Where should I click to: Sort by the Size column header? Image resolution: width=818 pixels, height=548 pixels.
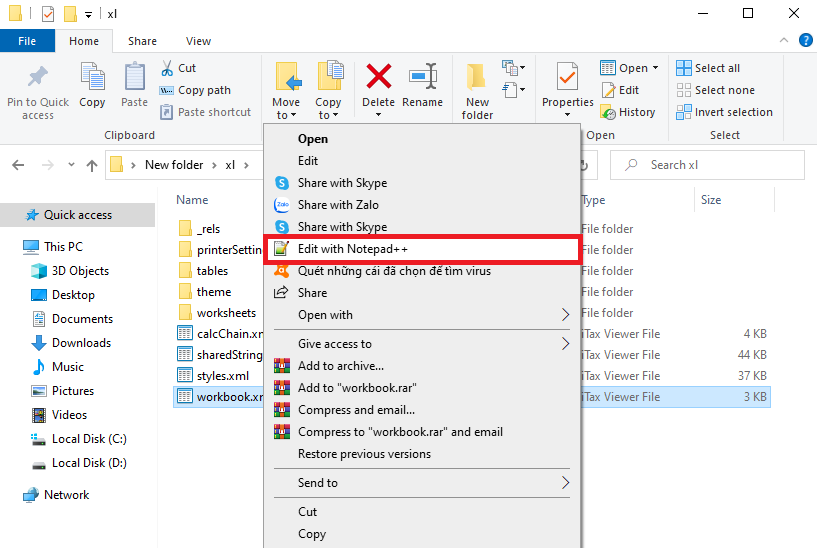click(711, 200)
